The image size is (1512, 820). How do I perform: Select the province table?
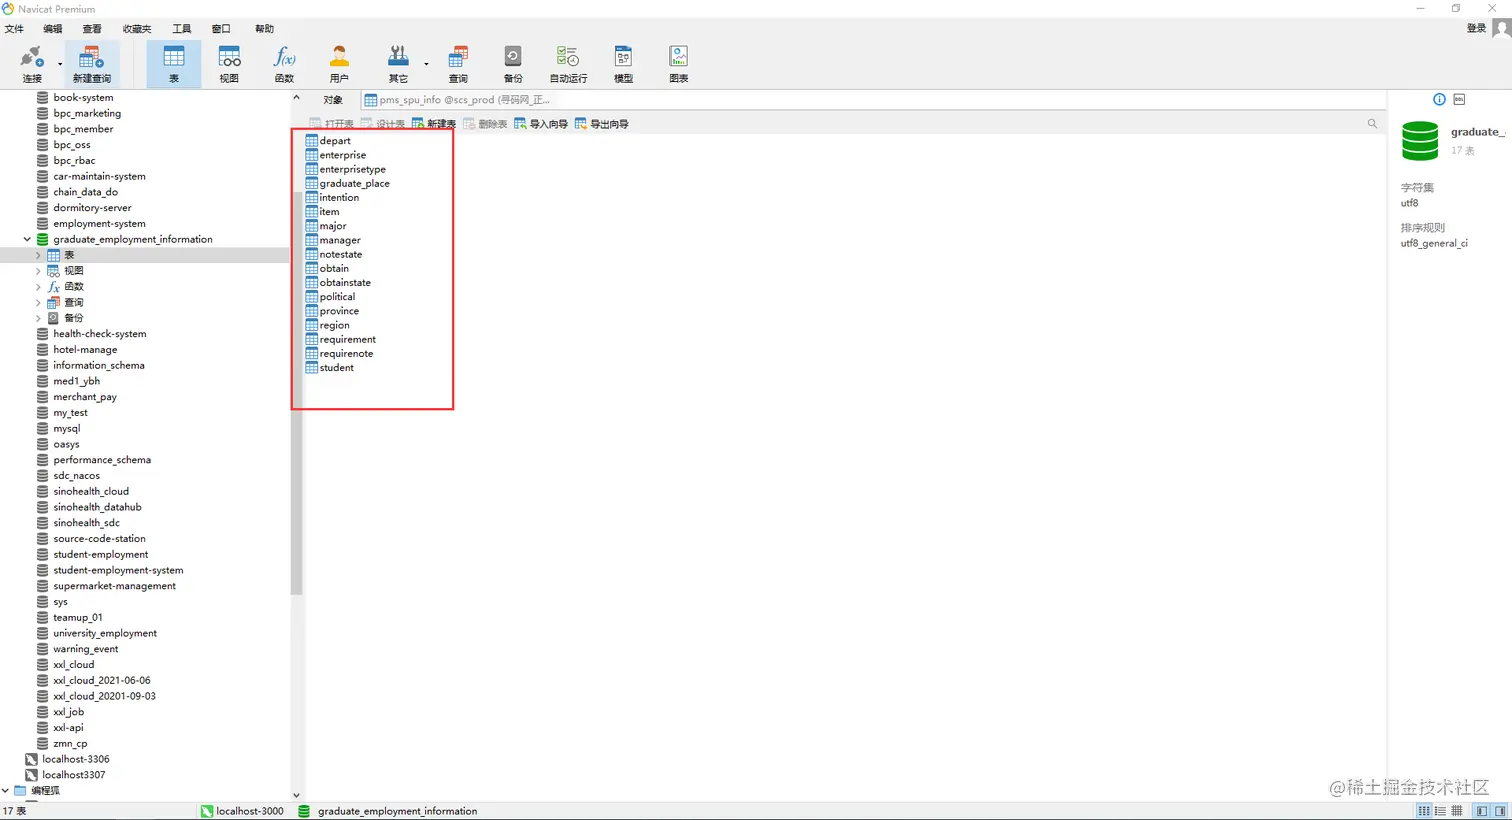point(339,311)
